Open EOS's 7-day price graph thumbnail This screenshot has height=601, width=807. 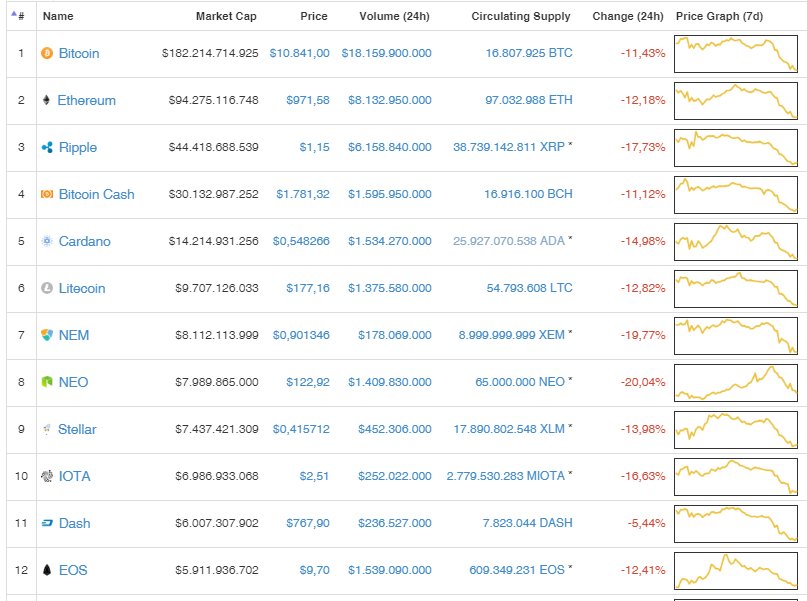tap(736, 571)
